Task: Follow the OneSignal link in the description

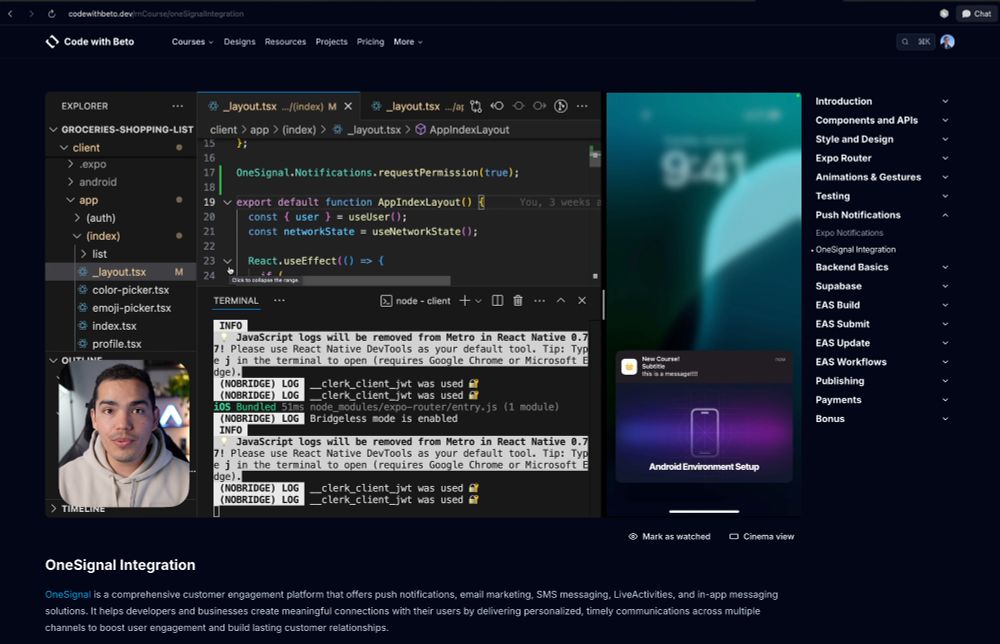Action: 68,594
